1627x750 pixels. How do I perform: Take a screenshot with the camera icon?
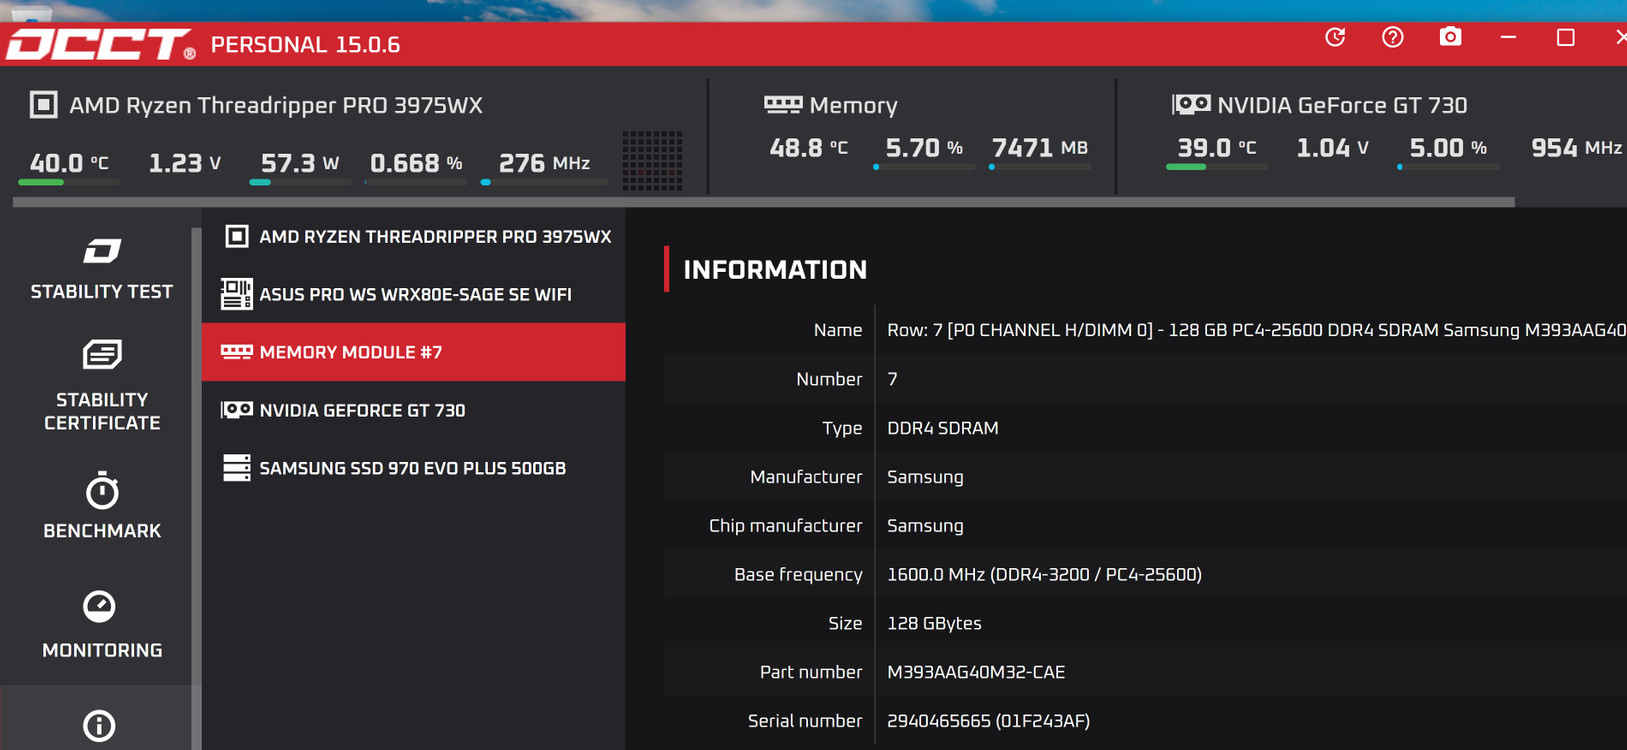point(1450,38)
